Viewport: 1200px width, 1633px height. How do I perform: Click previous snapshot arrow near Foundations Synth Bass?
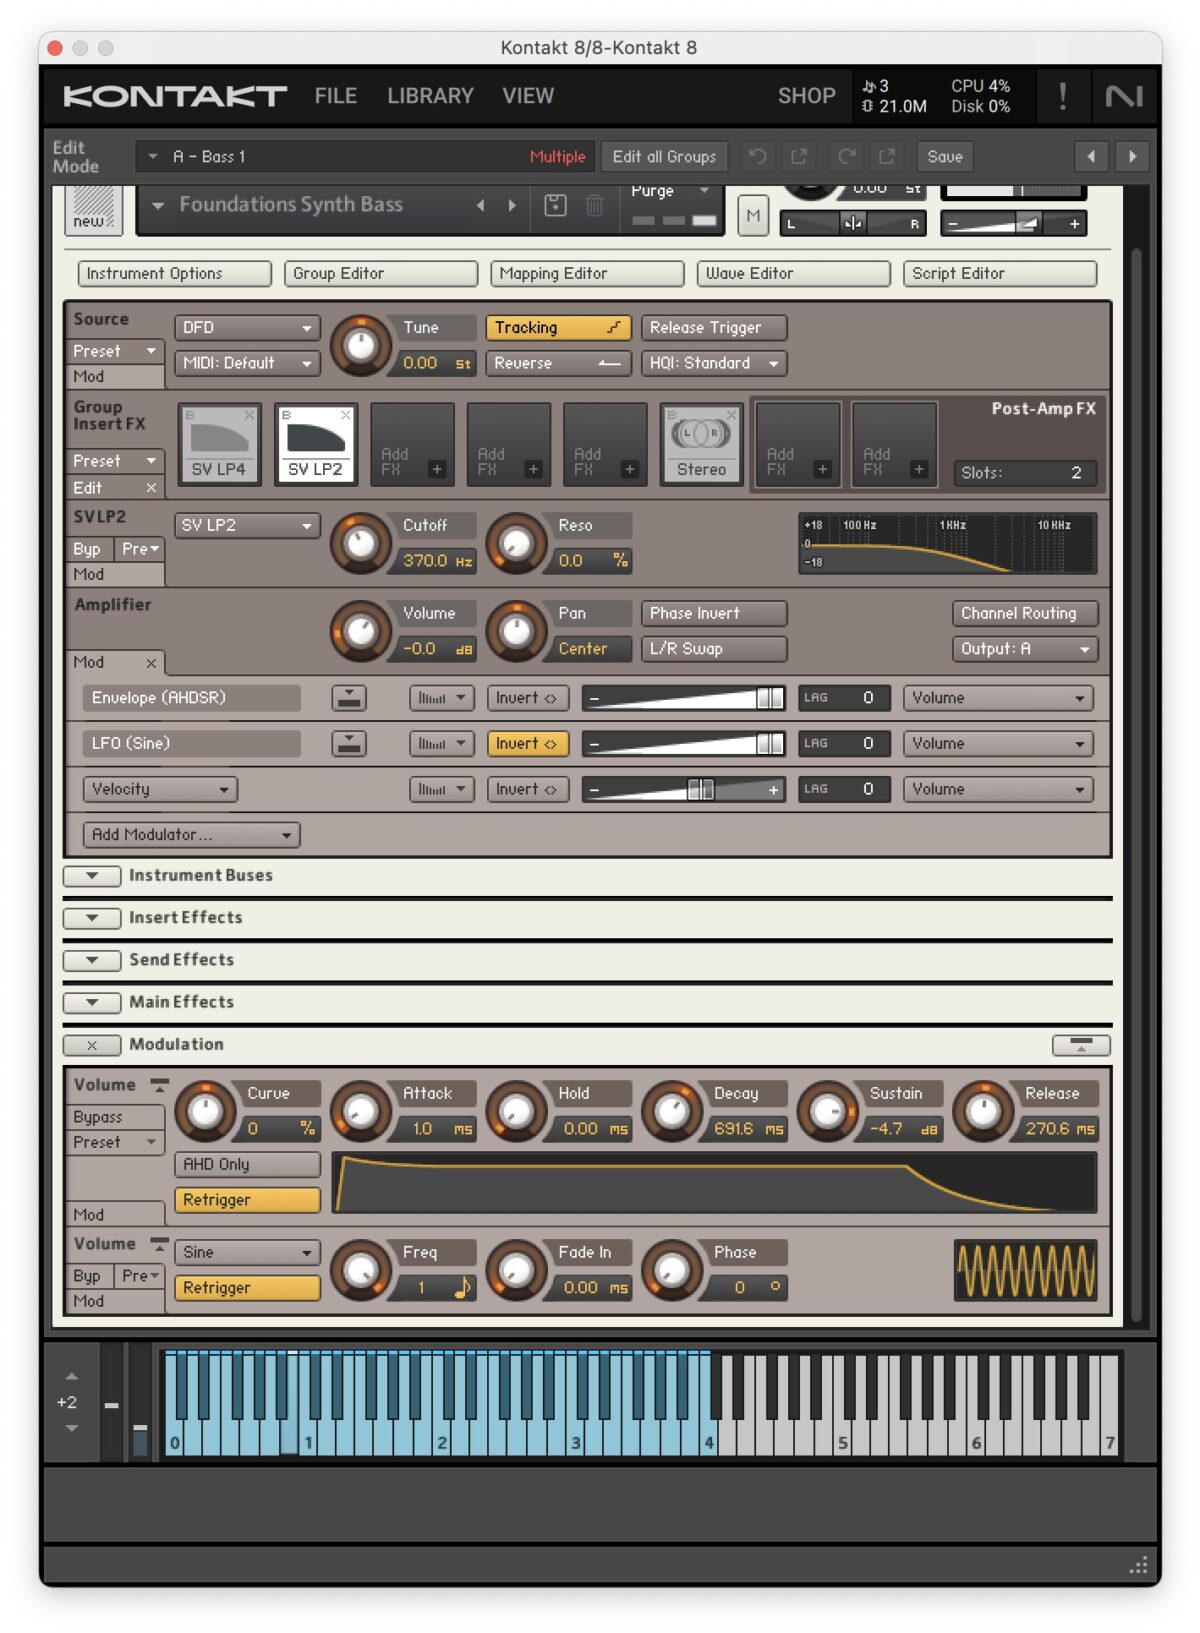point(481,205)
